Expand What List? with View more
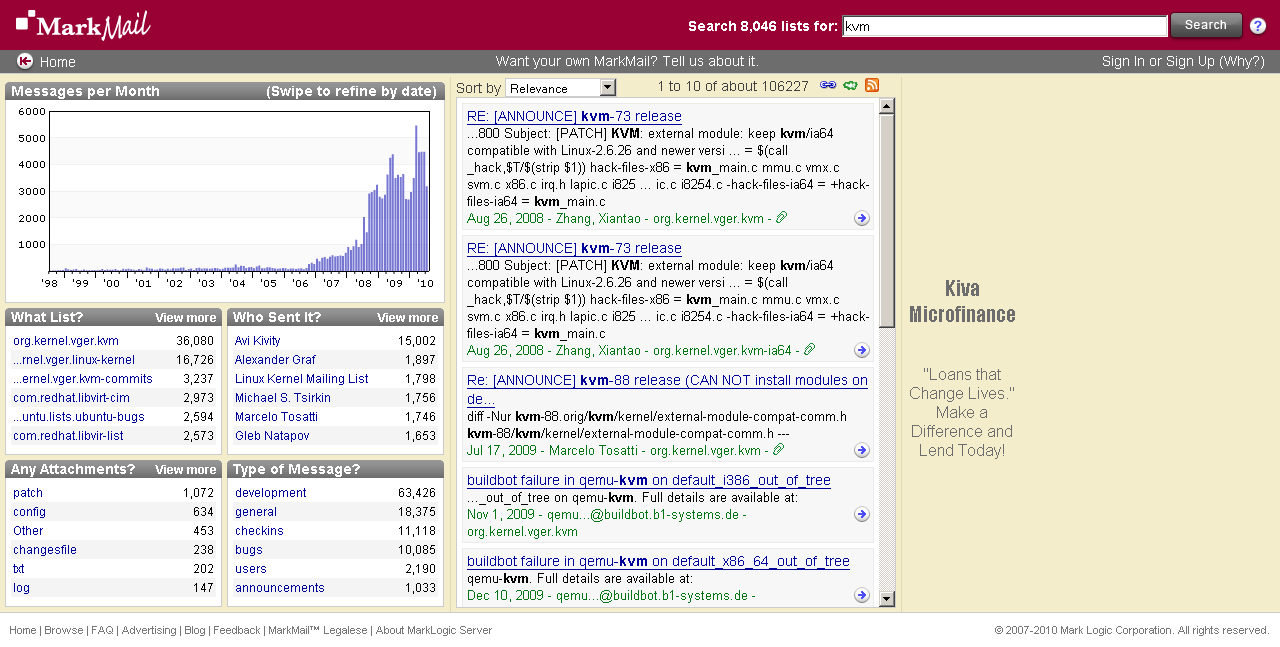 pos(186,317)
